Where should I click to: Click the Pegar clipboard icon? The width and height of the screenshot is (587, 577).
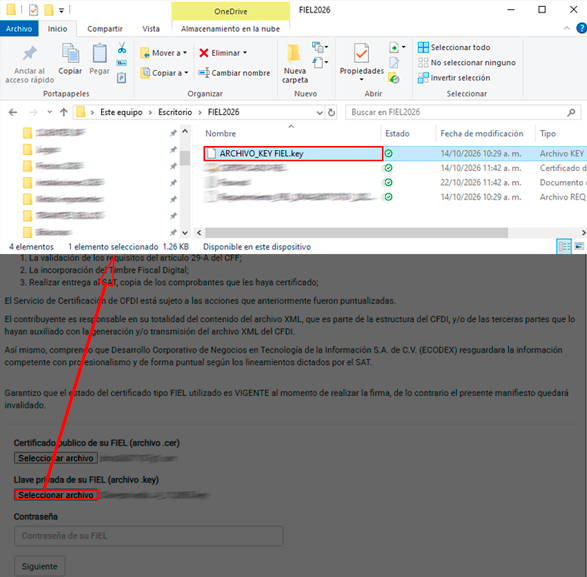click(x=100, y=53)
